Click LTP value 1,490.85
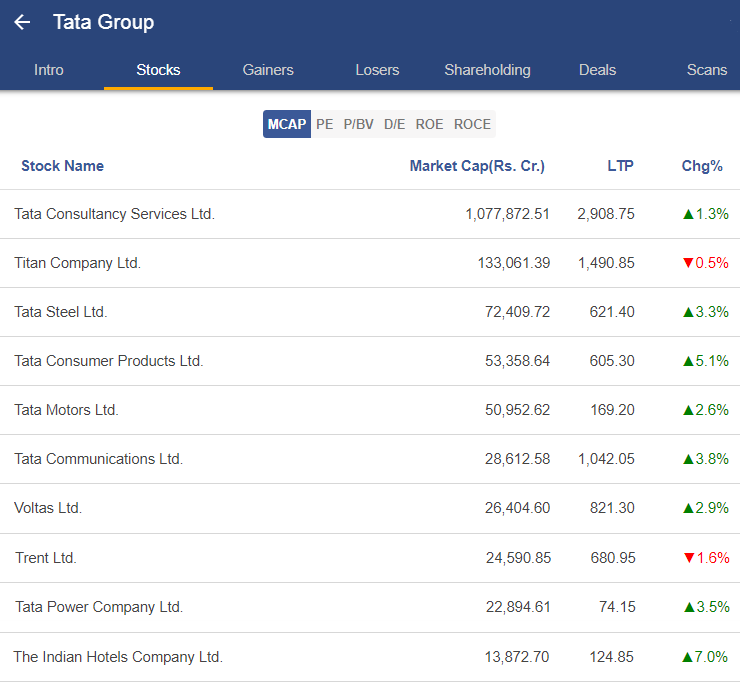This screenshot has height=682, width=740. click(606, 263)
